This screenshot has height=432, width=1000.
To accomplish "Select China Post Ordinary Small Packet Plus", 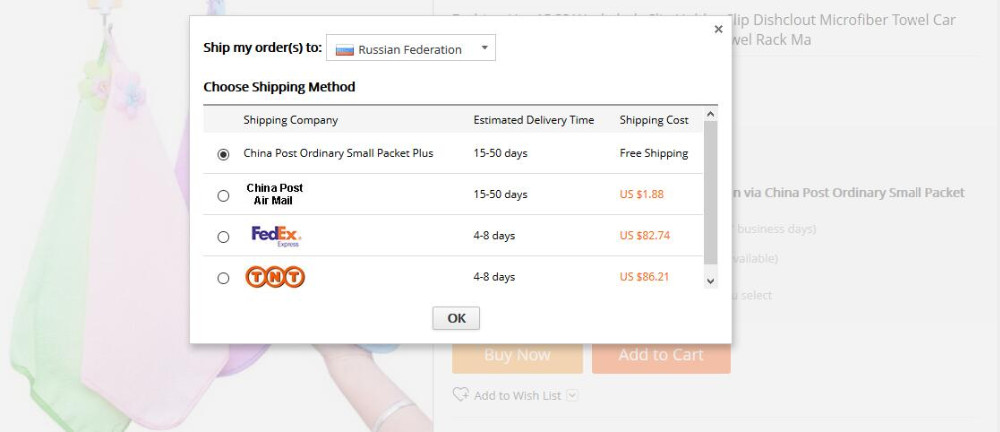I will pos(223,154).
